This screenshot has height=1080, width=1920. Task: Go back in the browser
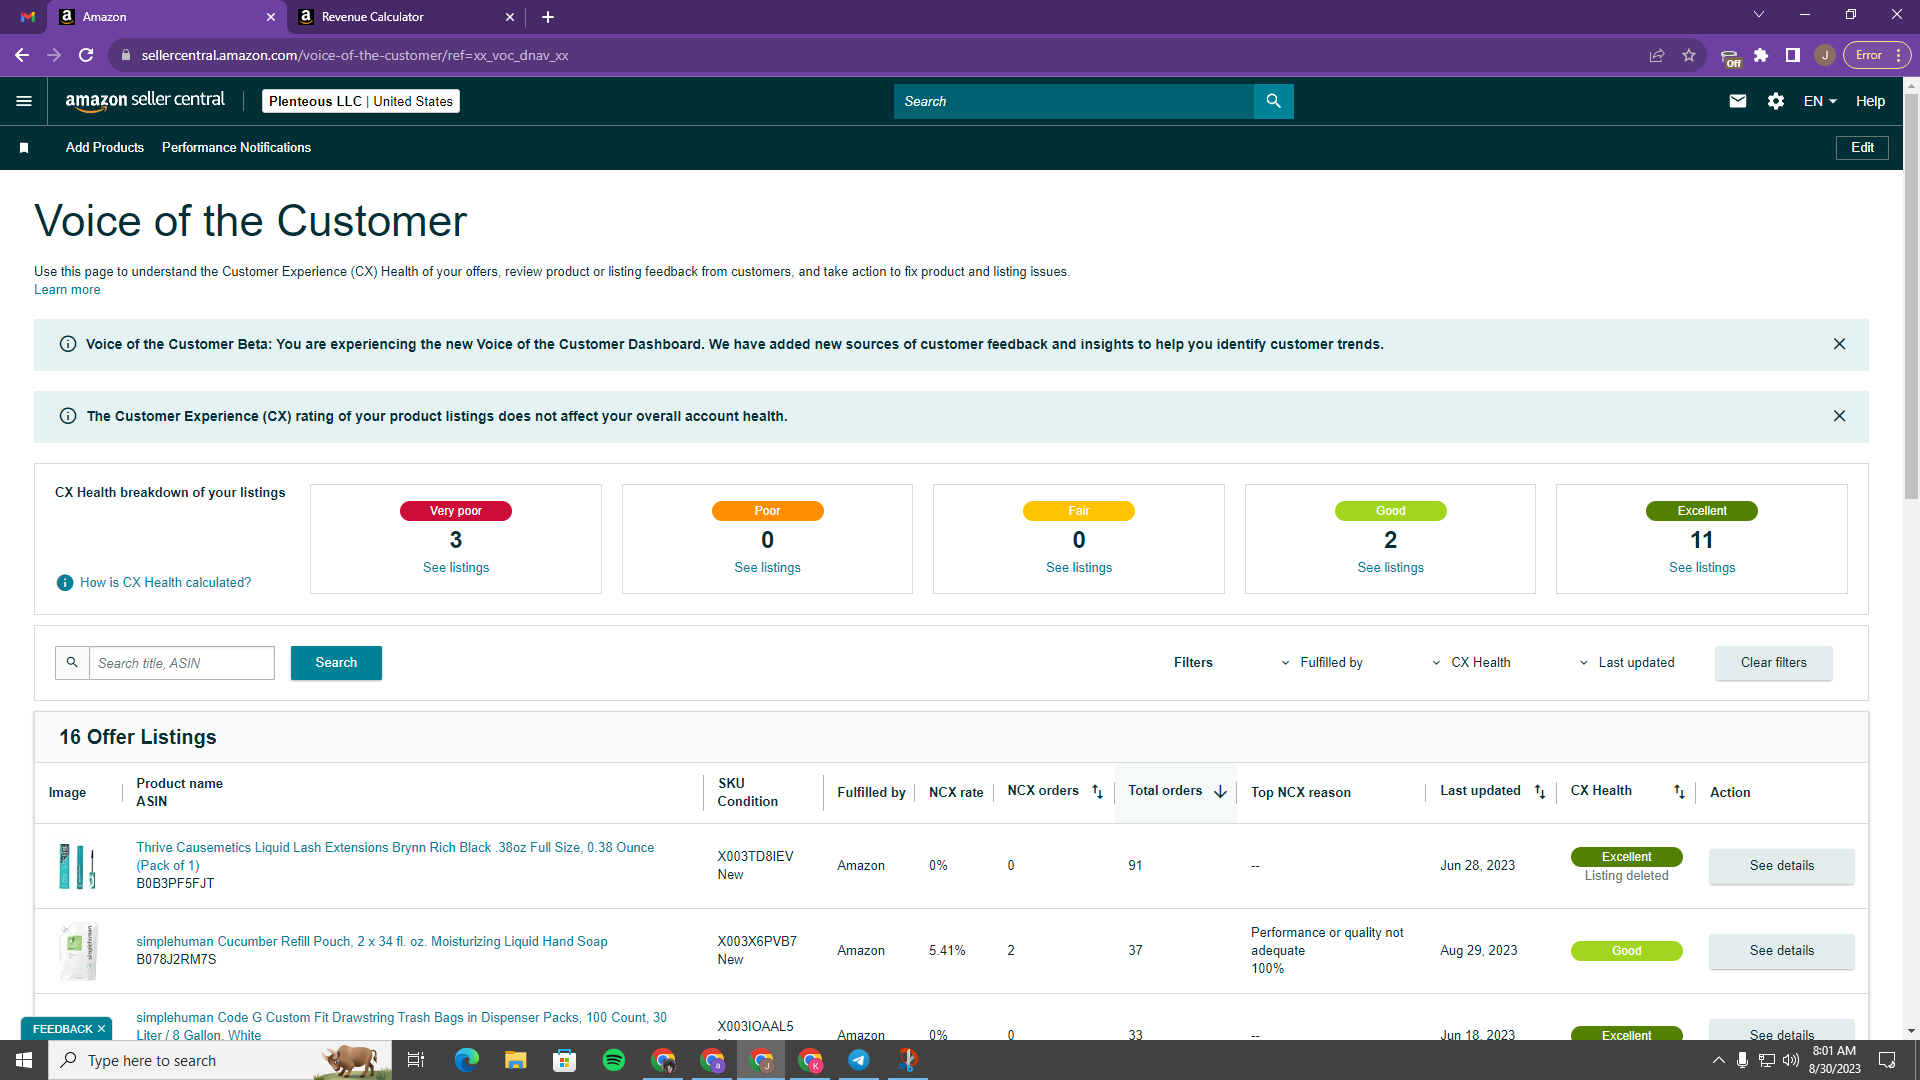(x=22, y=55)
